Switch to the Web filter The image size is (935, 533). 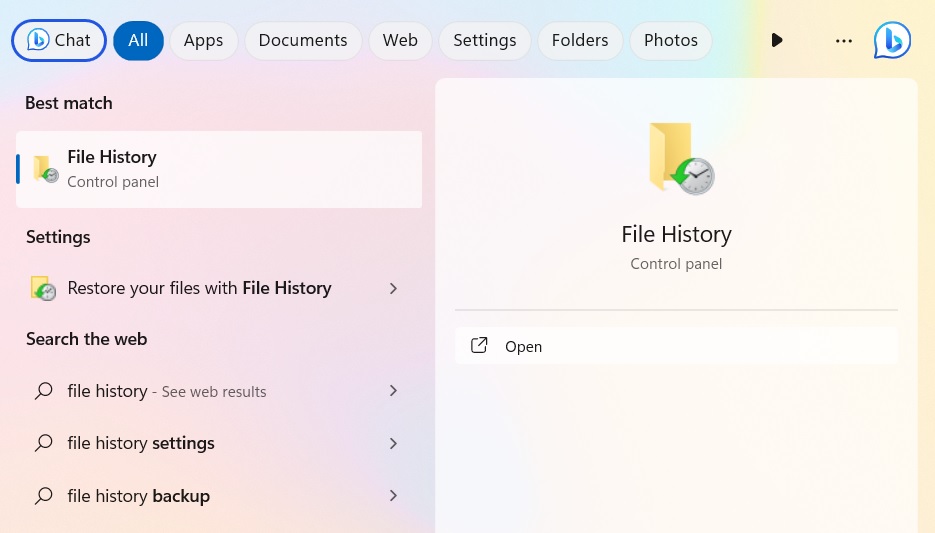click(x=400, y=41)
